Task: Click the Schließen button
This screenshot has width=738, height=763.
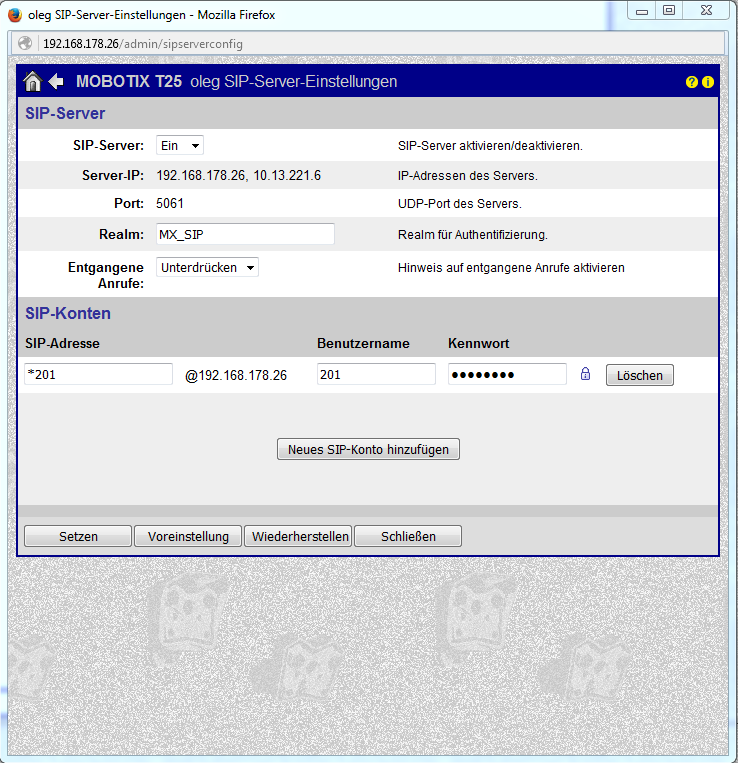Action: [408, 536]
